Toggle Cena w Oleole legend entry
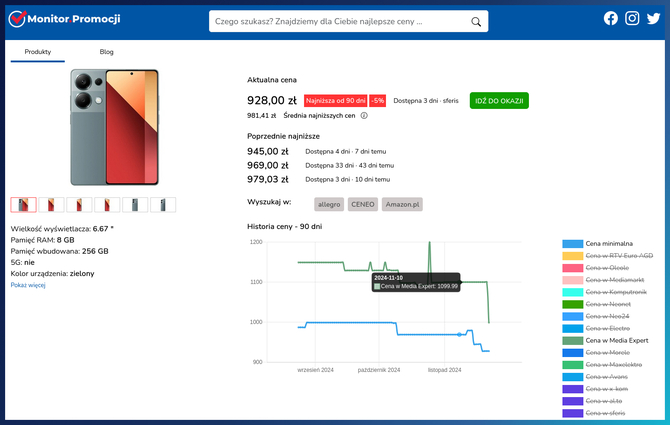 point(596,268)
